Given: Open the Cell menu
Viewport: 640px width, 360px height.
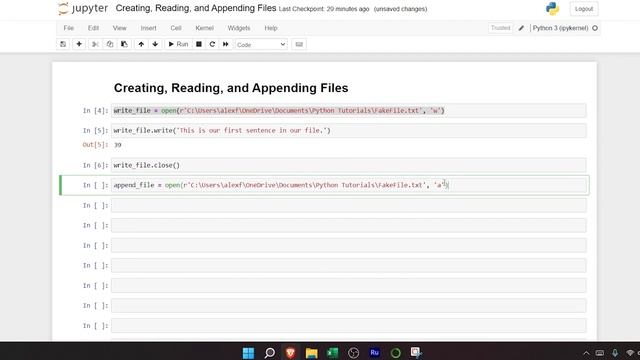Looking at the screenshot, I should (x=176, y=28).
